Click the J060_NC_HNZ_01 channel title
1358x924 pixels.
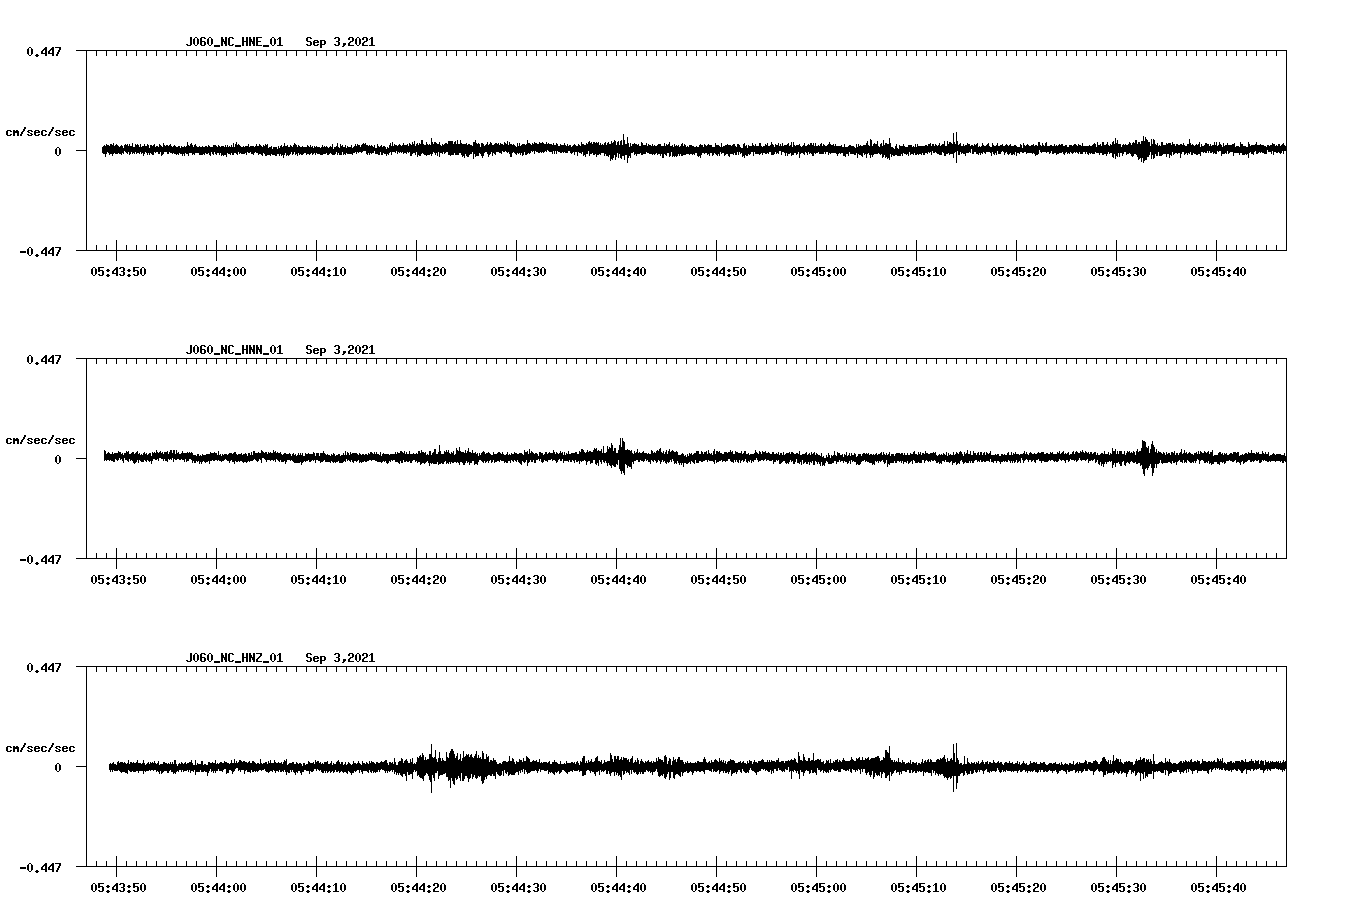tap(234, 658)
